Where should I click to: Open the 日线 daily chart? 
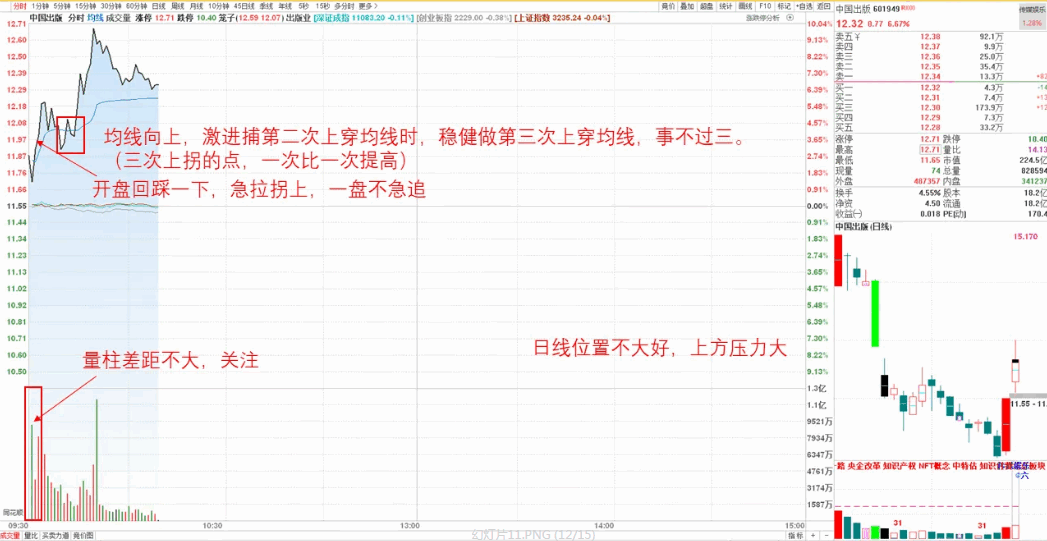(x=159, y=6)
